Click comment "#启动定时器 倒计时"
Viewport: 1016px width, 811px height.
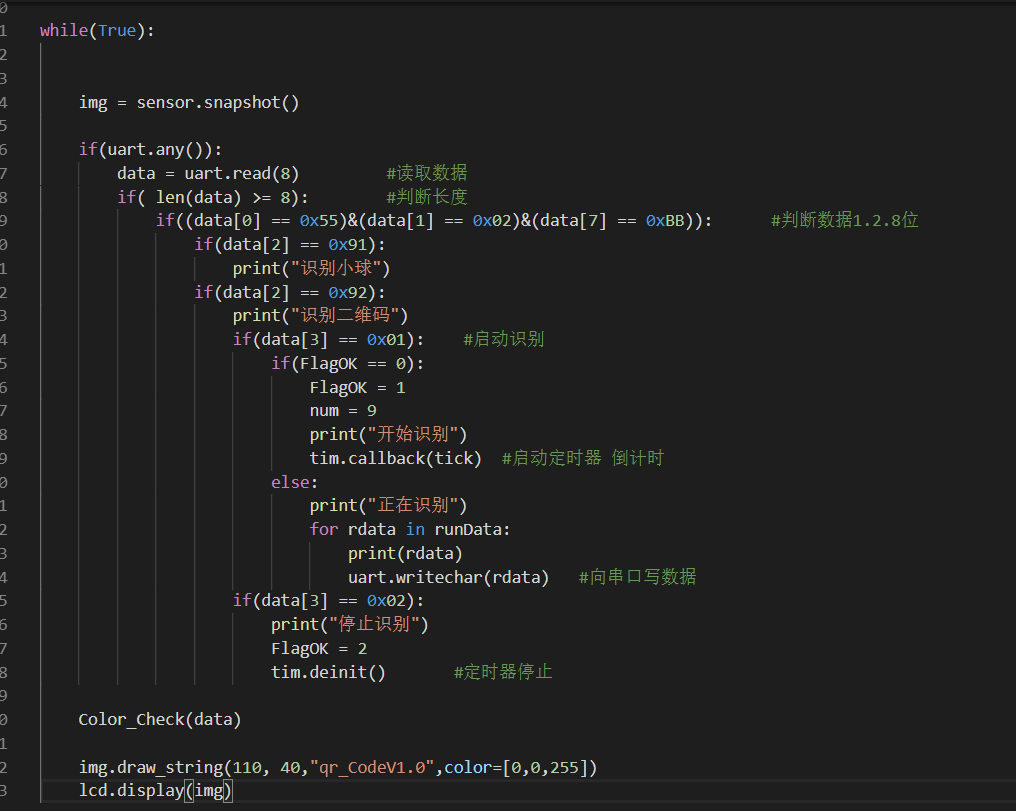[x=583, y=459]
